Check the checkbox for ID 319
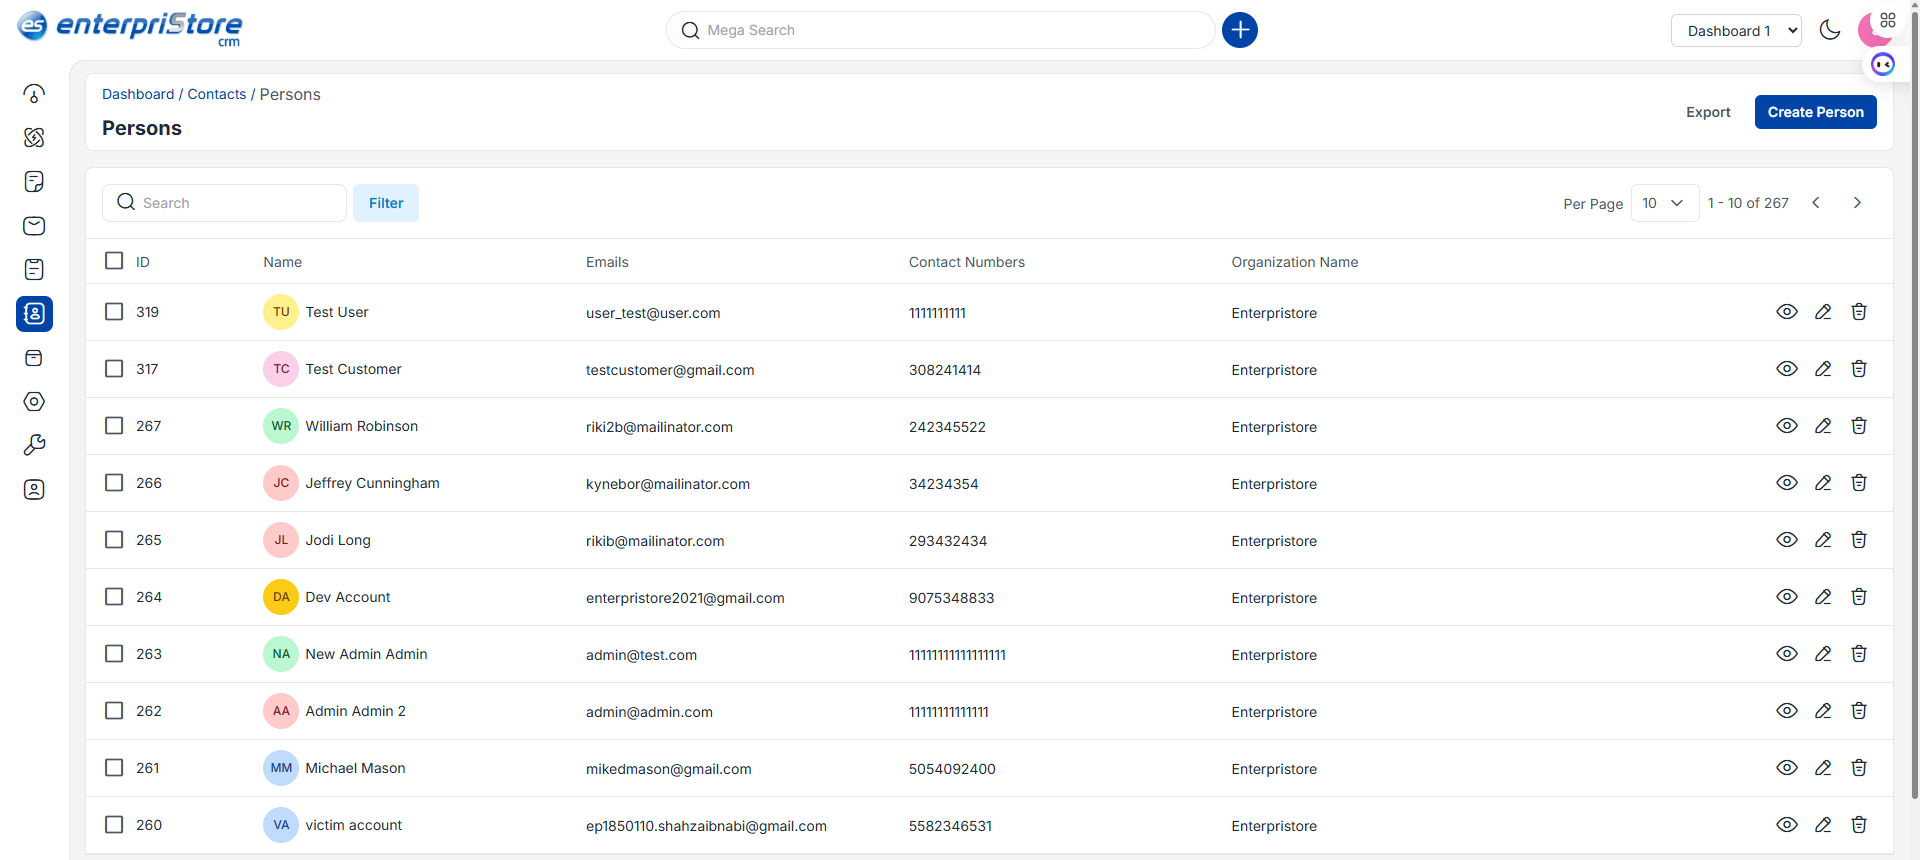1920x860 pixels. pyautogui.click(x=114, y=312)
